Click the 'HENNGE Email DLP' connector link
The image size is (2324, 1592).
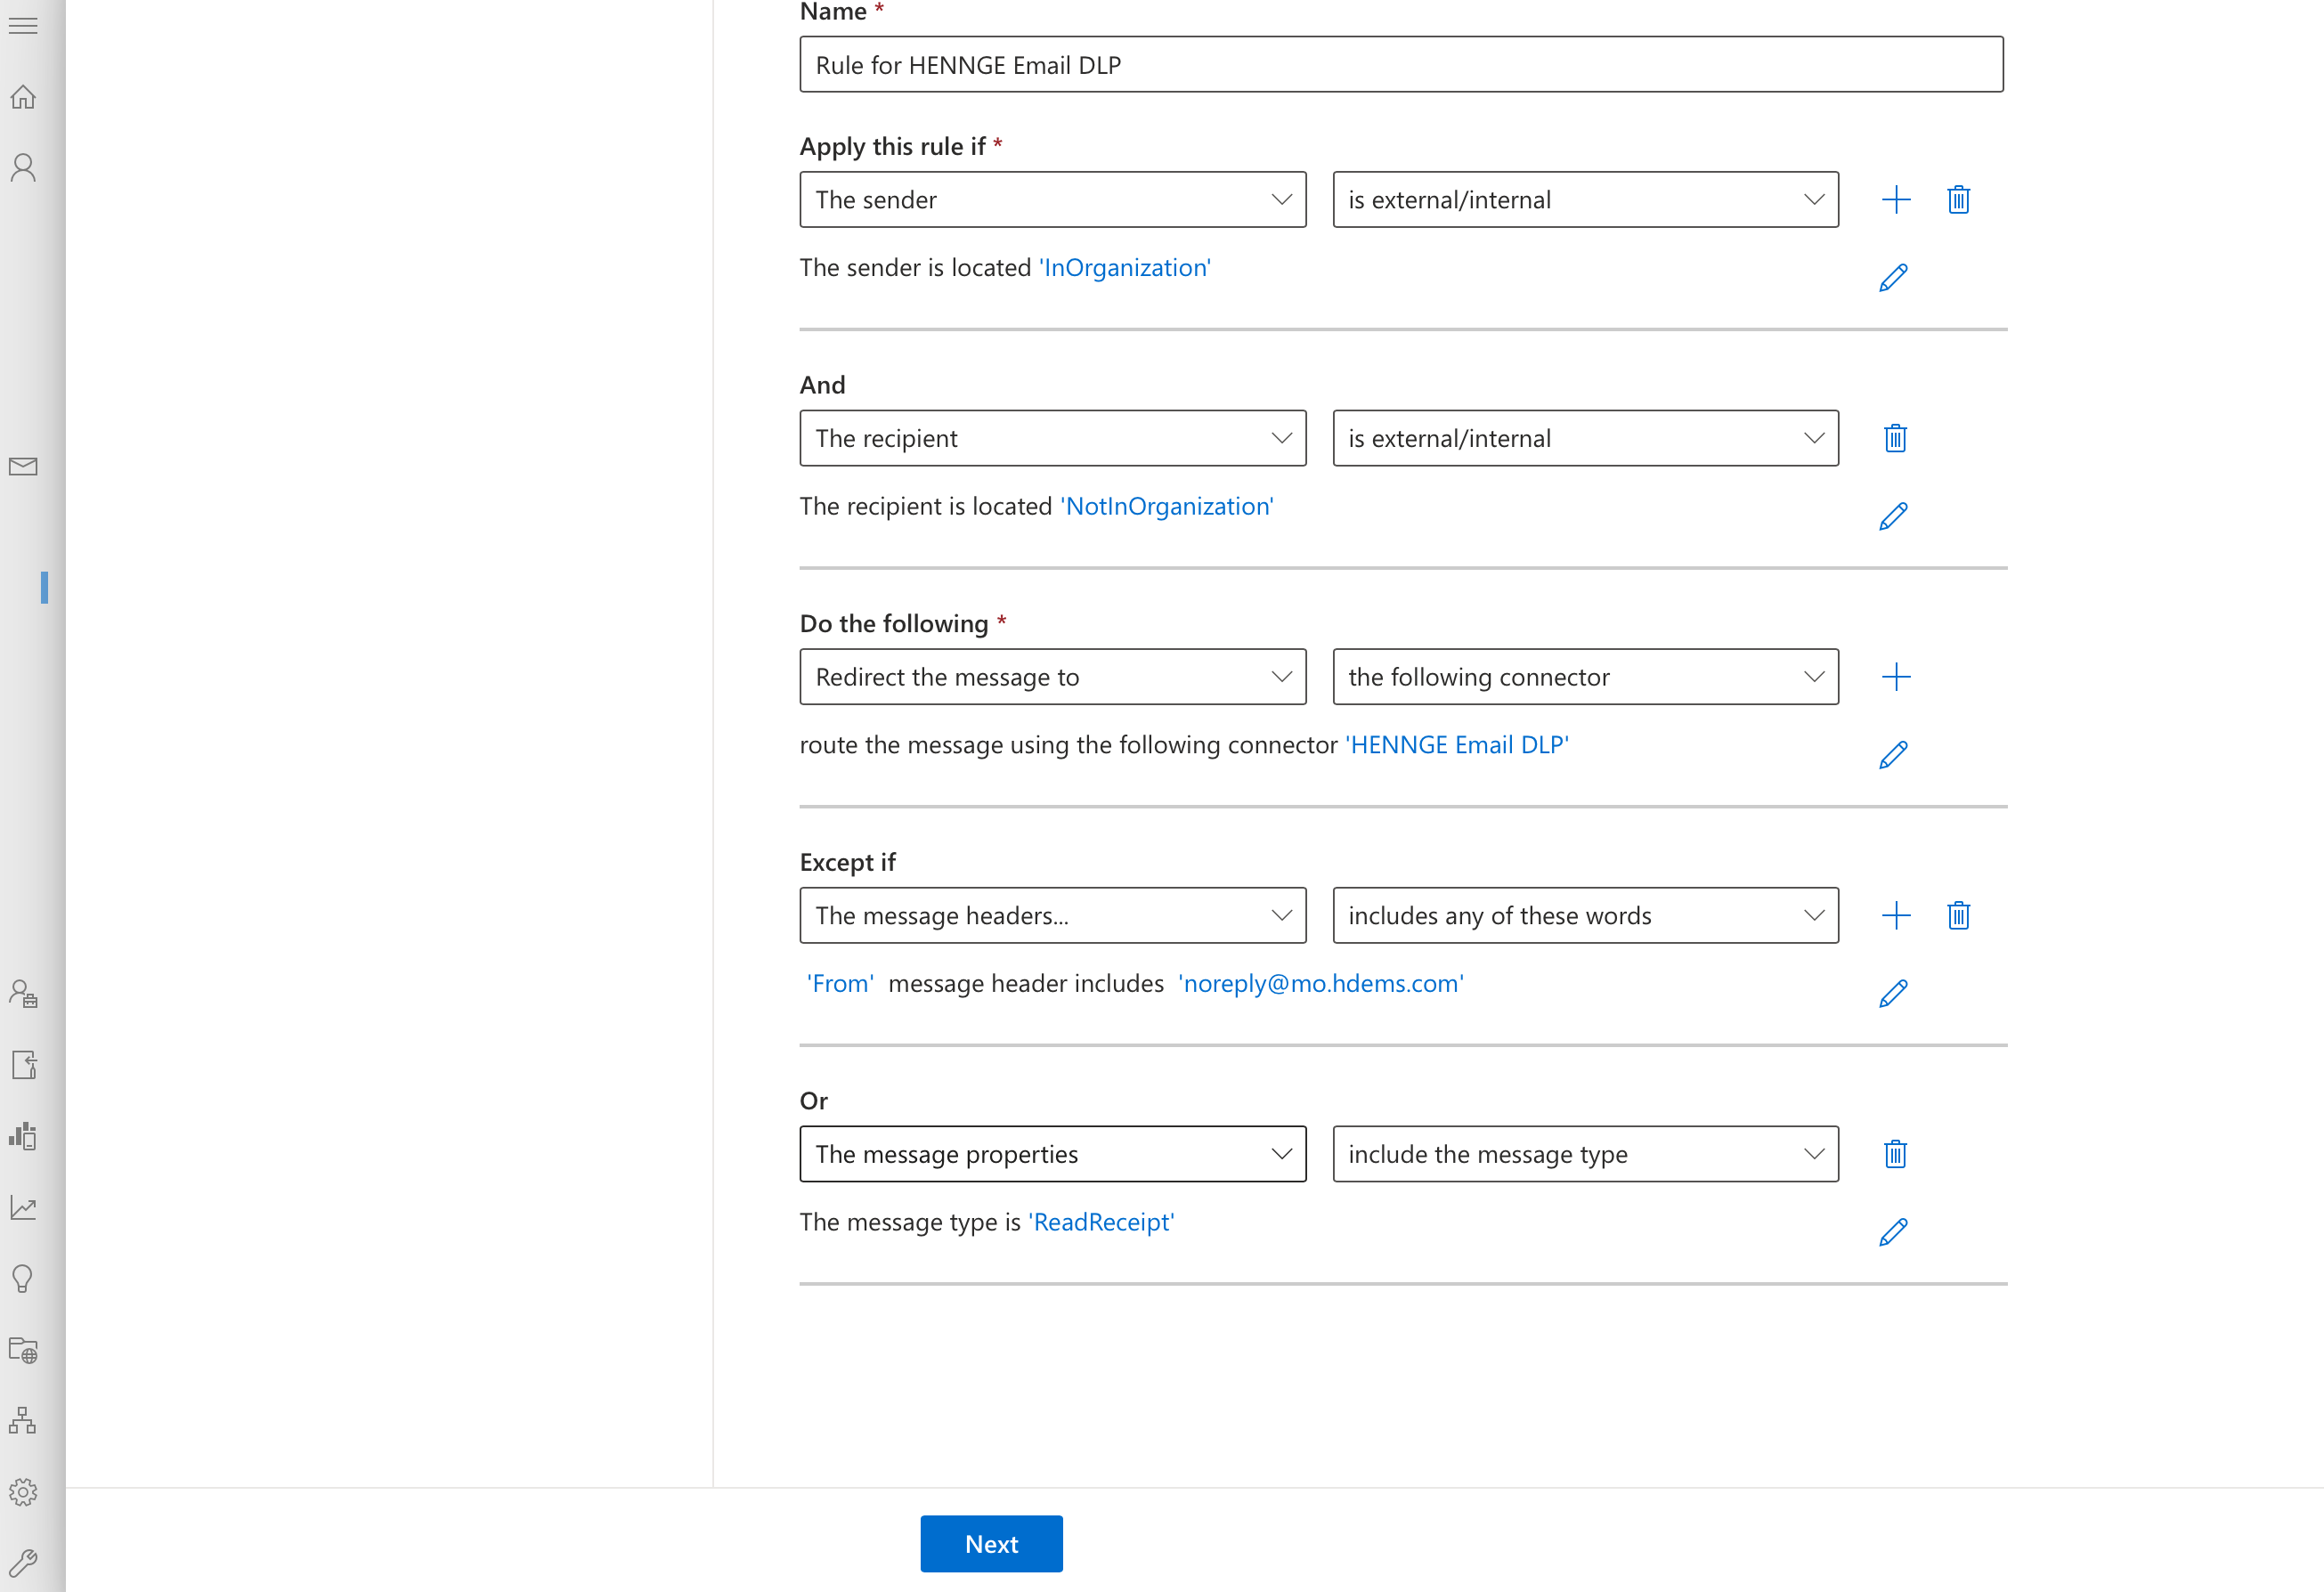[1457, 745]
